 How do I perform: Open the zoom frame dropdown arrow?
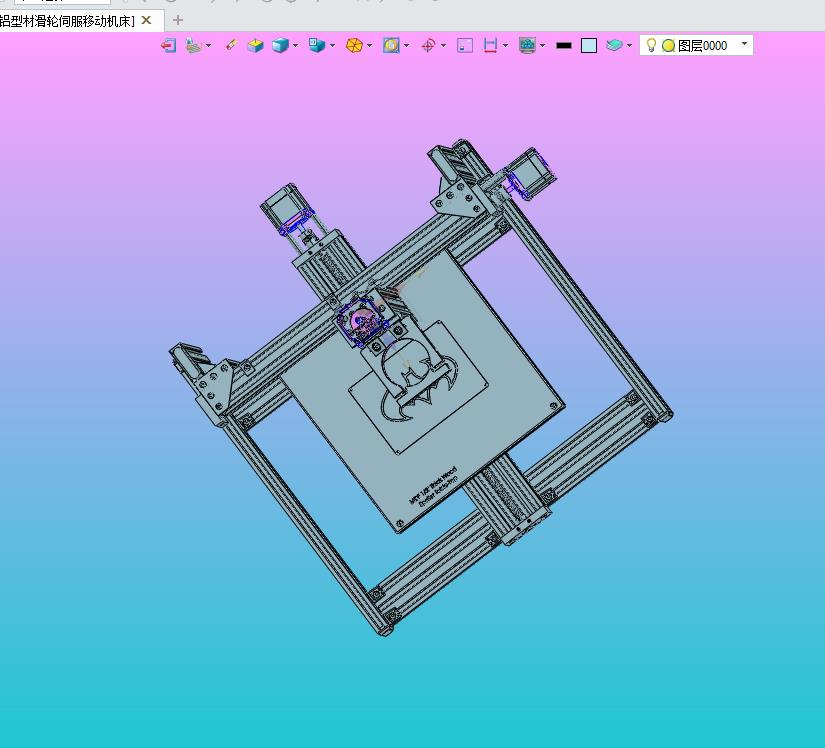(x=406, y=46)
